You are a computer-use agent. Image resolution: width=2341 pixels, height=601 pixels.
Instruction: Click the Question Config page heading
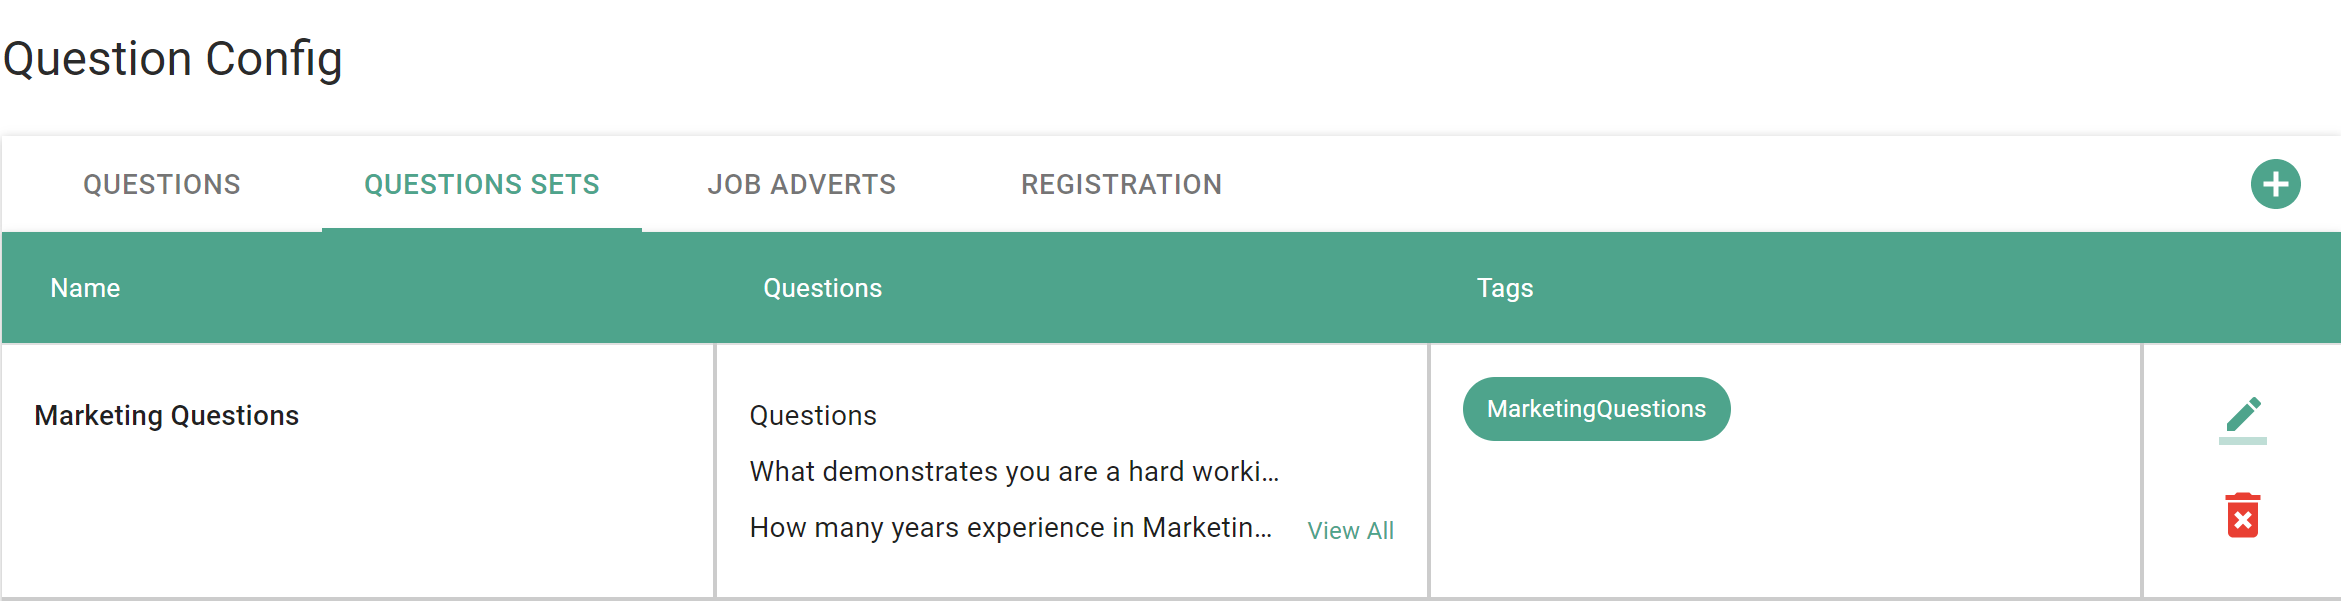(173, 59)
